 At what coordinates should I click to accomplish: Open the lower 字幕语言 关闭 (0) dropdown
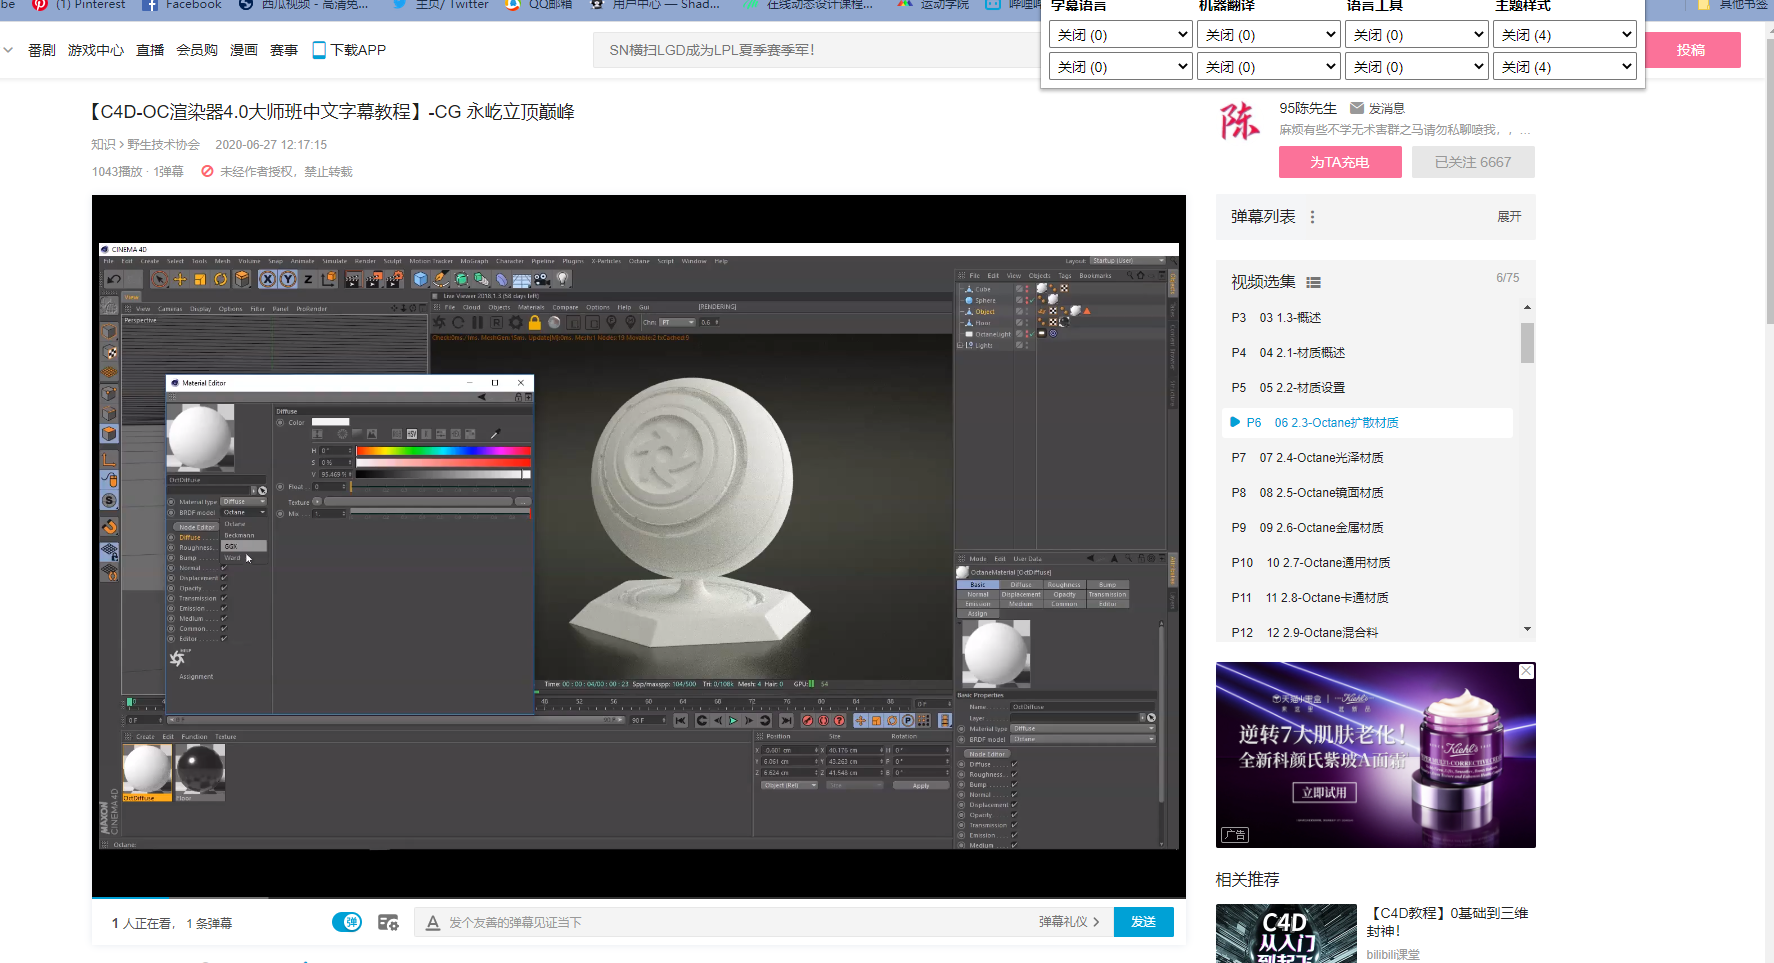[1120, 67]
